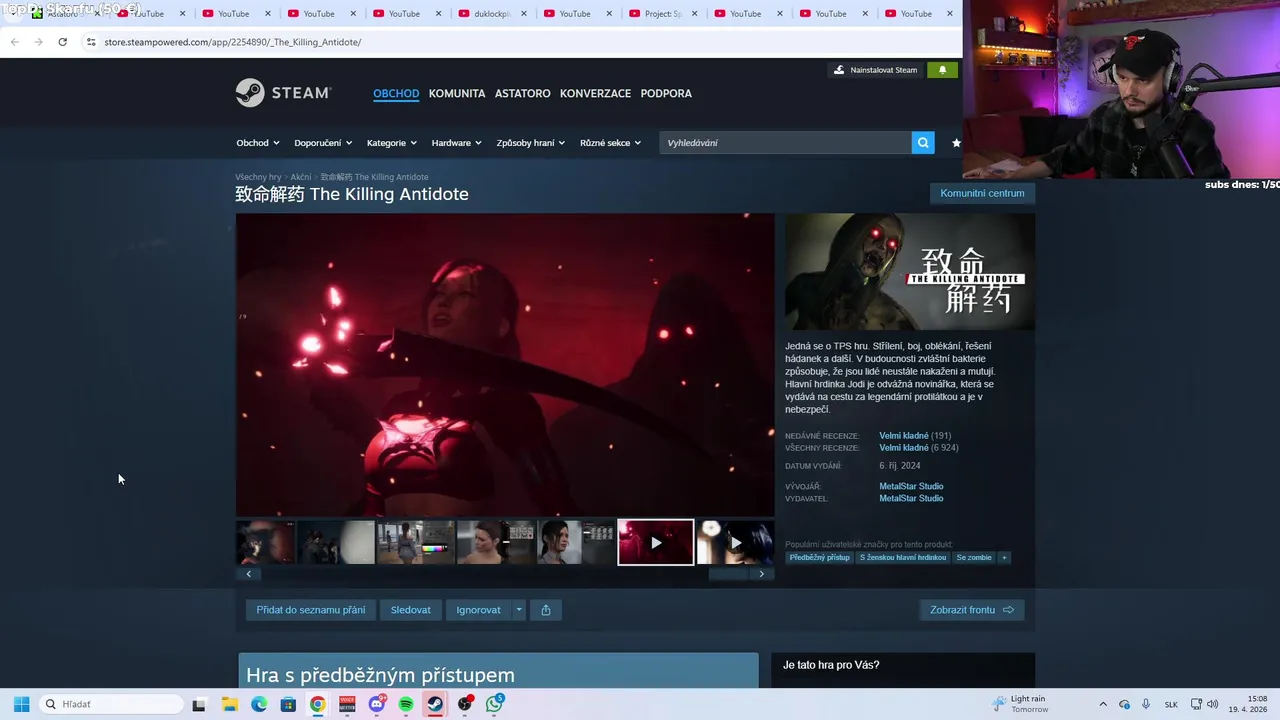Screen dimensions: 1280x720
Task: Open the KONVERZACE menu item
Action: point(595,93)
